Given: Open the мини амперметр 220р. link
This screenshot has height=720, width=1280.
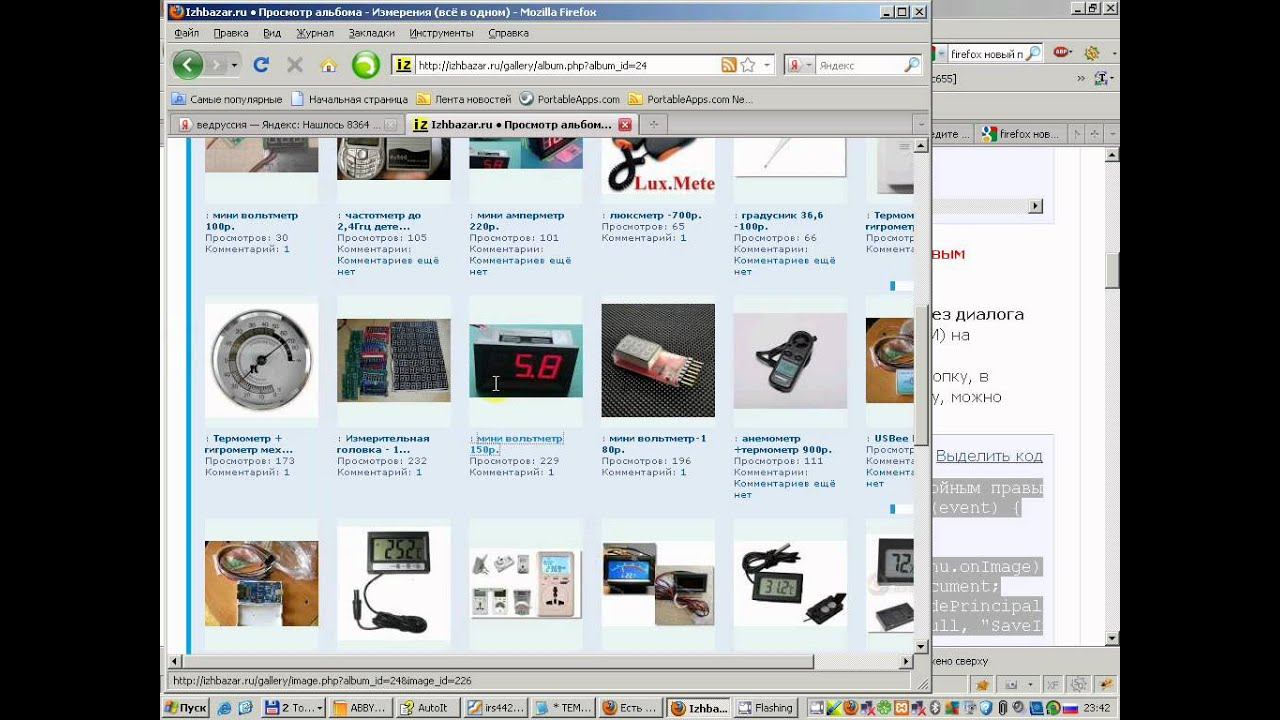Looking at the screenshot, I should 517,221.
